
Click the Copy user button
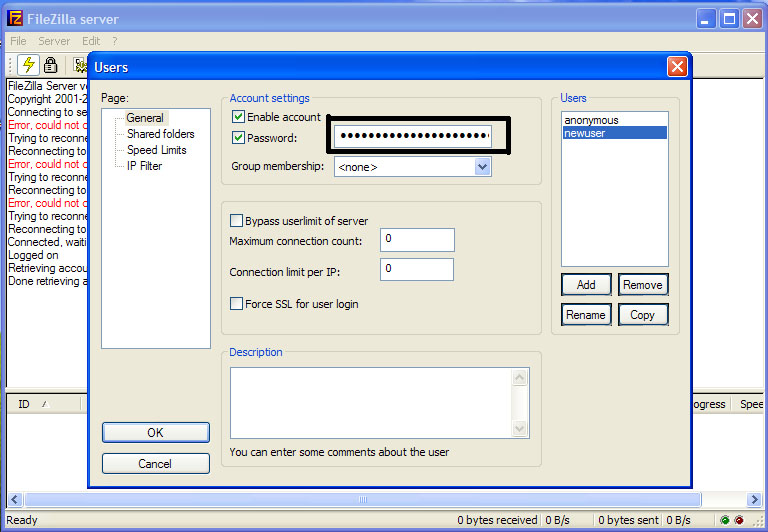click(643, 314)
